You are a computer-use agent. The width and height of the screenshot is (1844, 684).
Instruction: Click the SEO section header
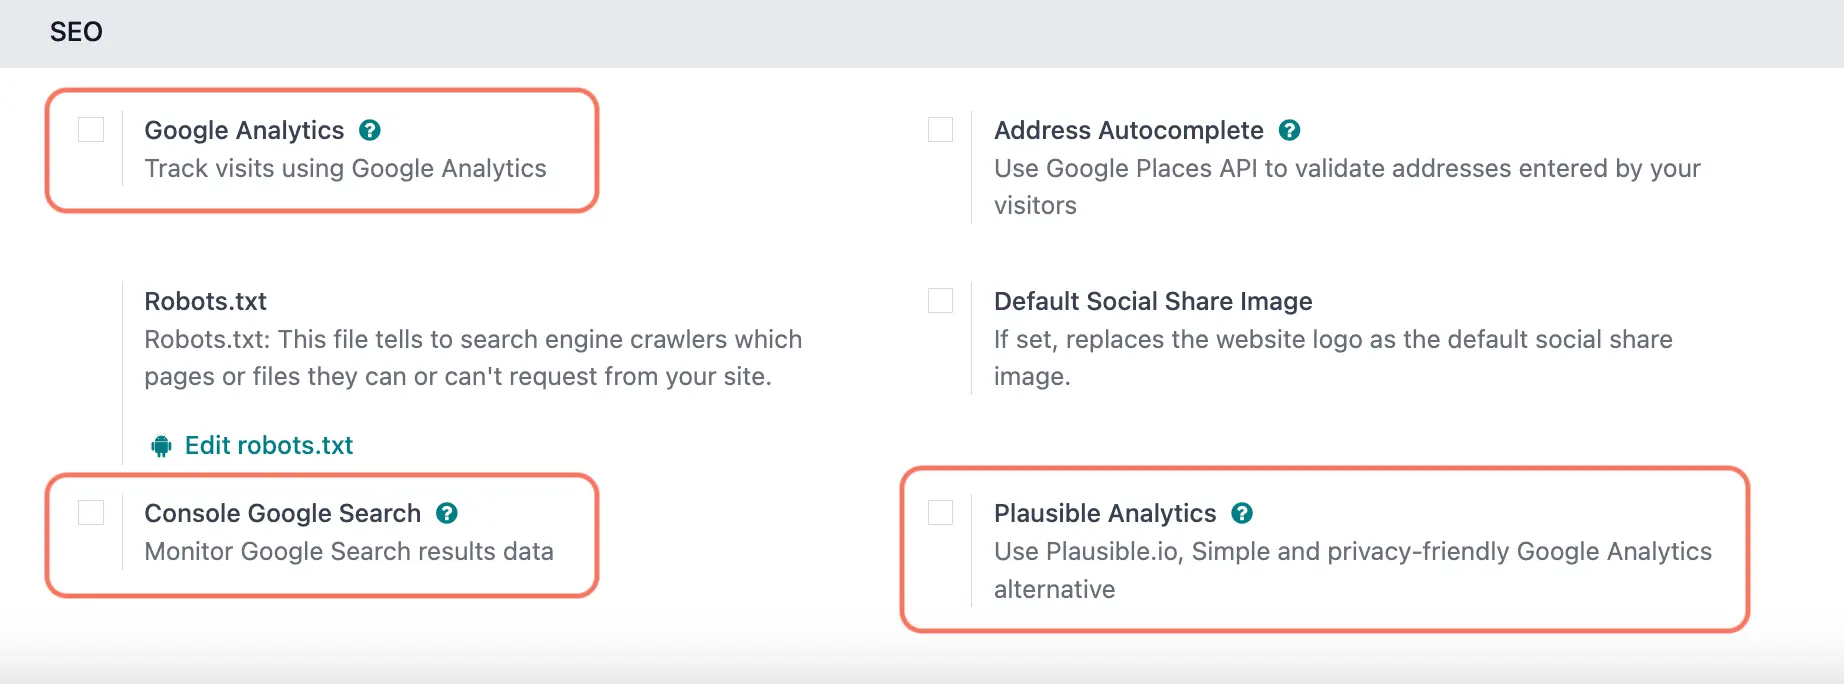[x=76, y=32]
